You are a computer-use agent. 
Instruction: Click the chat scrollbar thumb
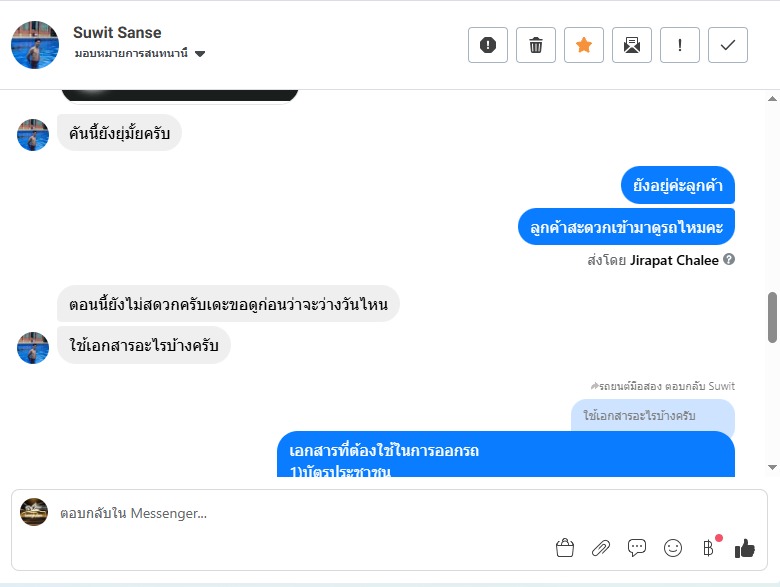pyautogui.click(x=772, y=317)
